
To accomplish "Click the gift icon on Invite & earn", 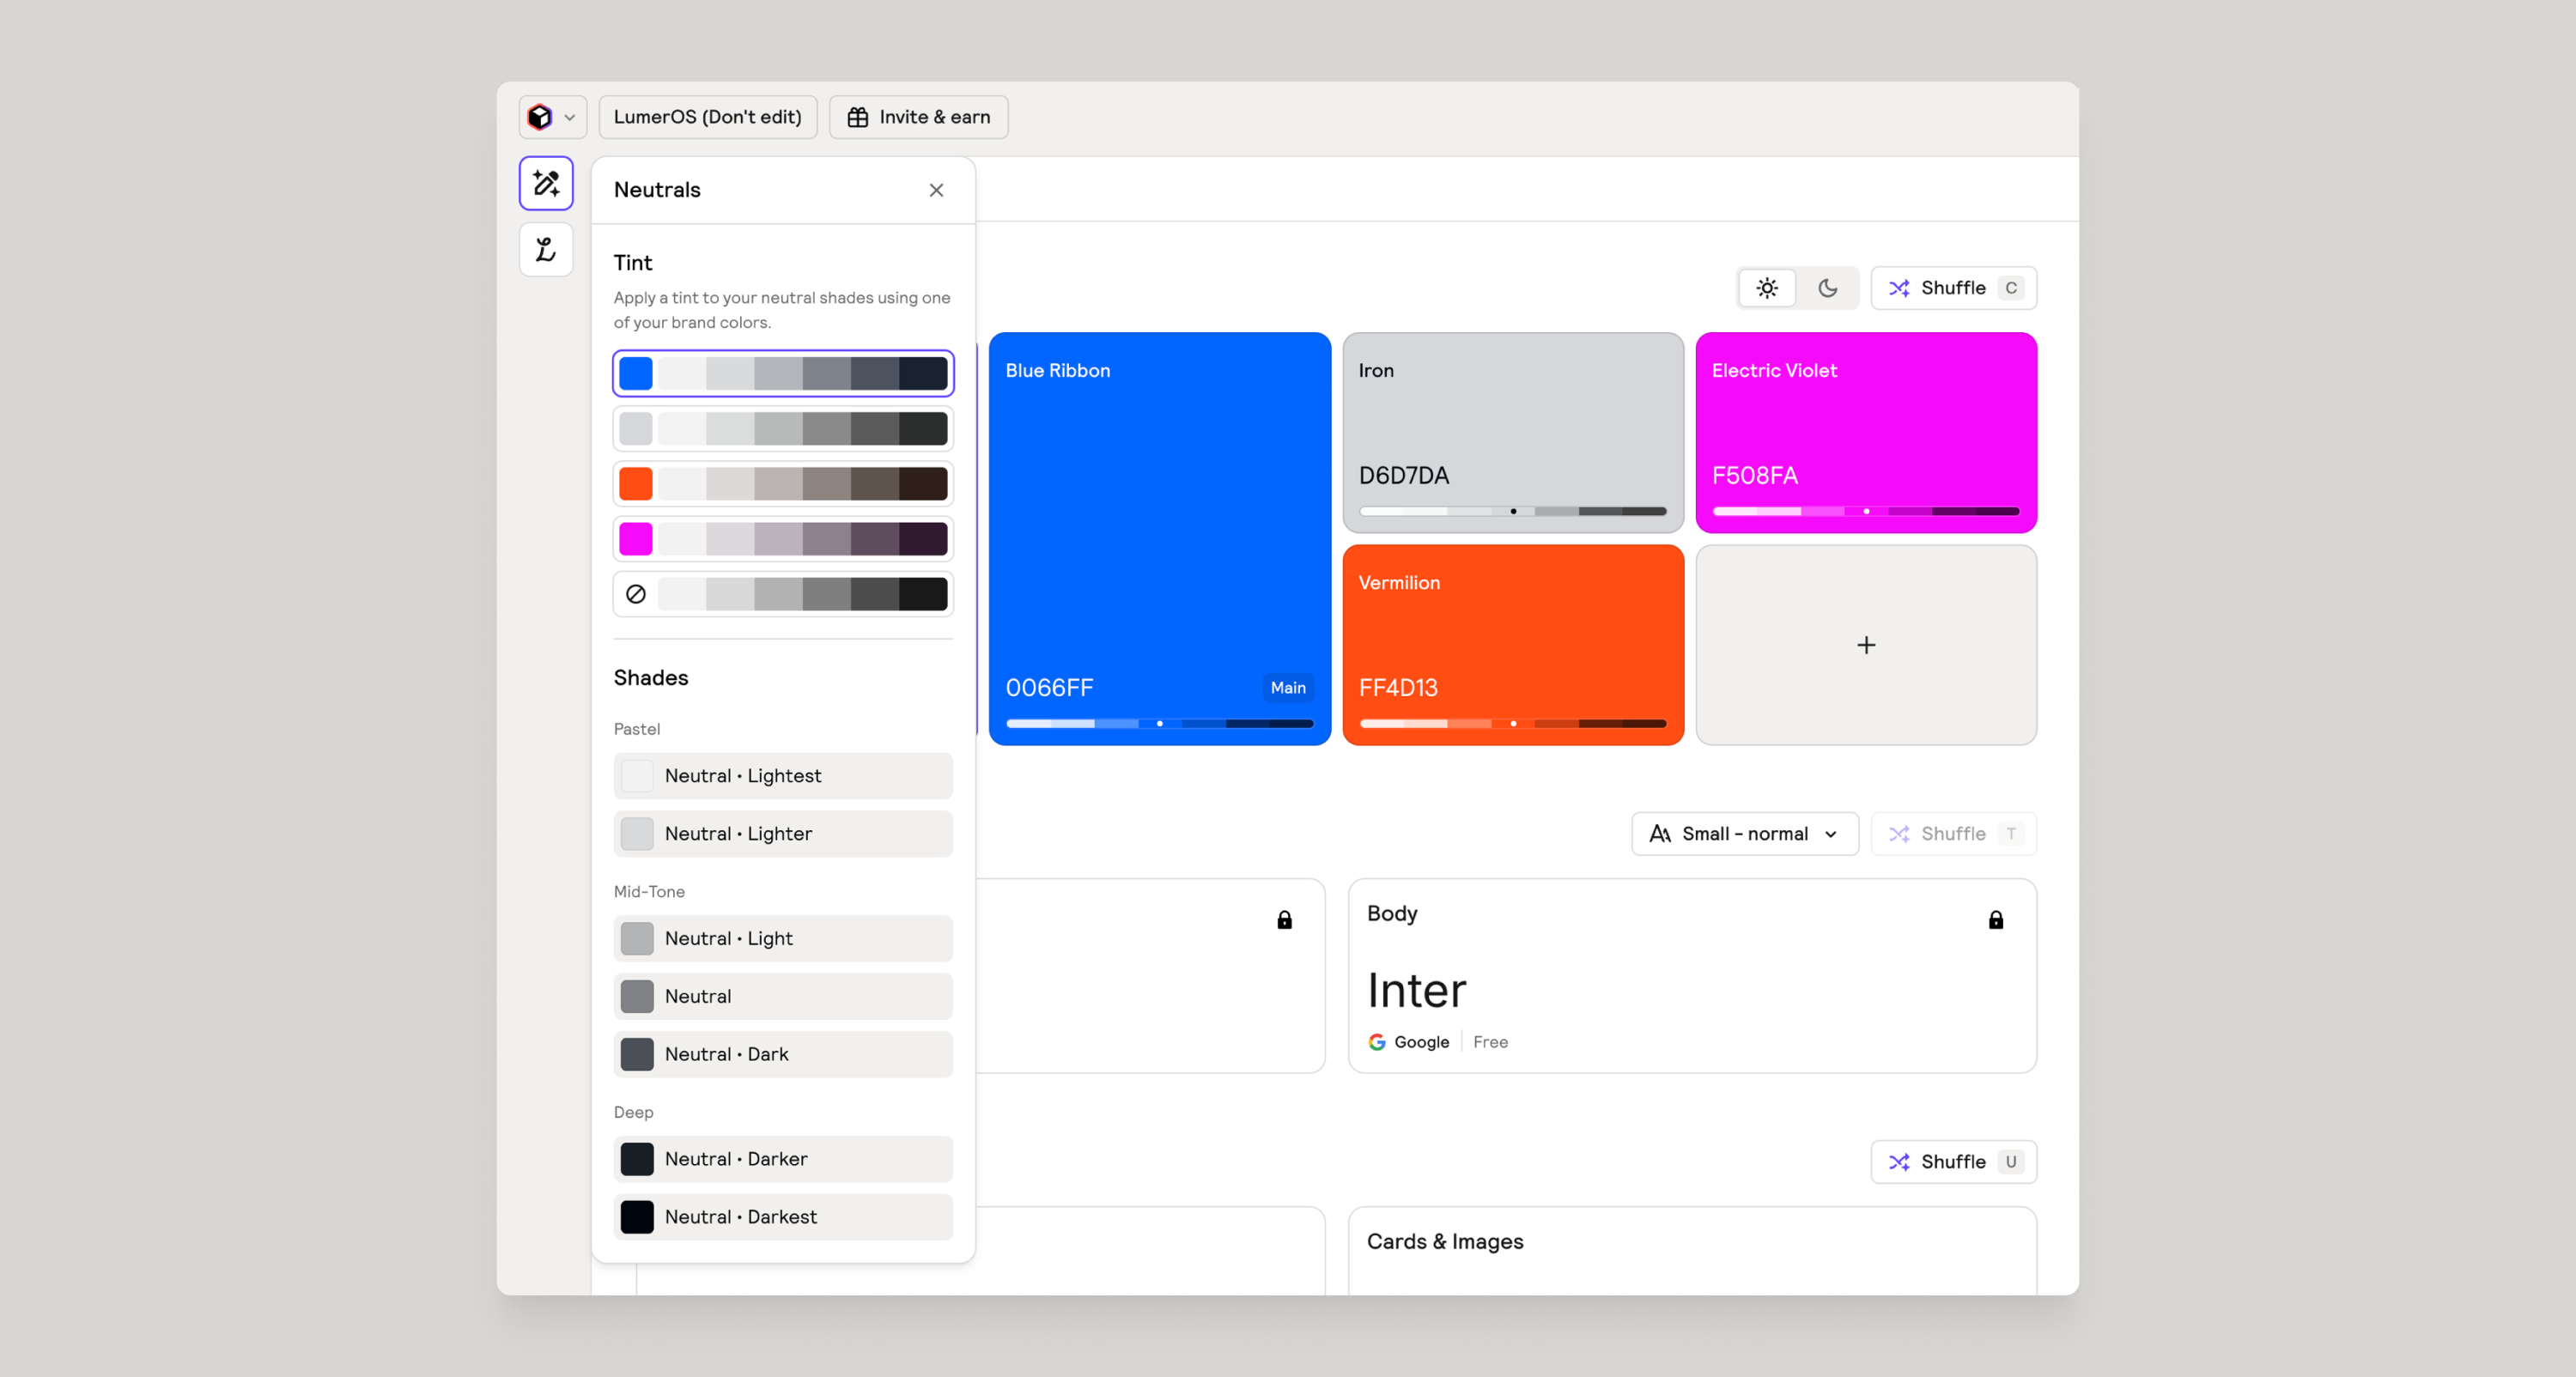I will pyautogui.click(x=858, y=117).
